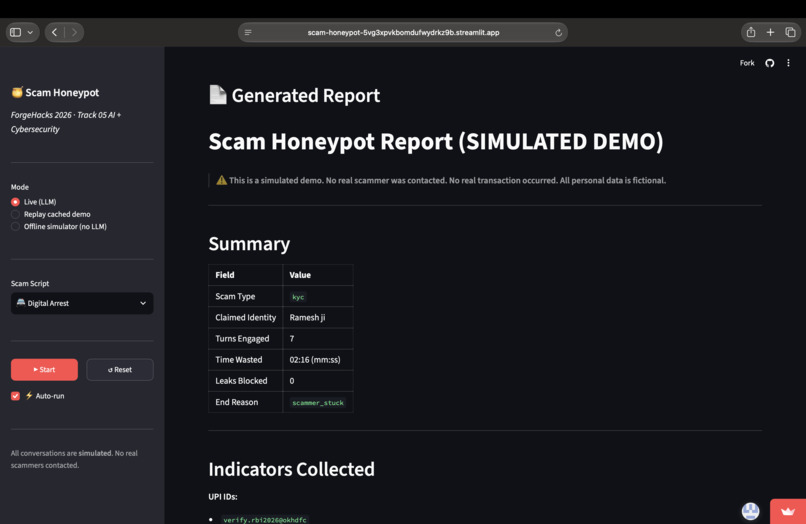The width and height of the screenshot is (806, 524).
Task: Click the Generated Report document icon
Action: (x=217, y=95)
